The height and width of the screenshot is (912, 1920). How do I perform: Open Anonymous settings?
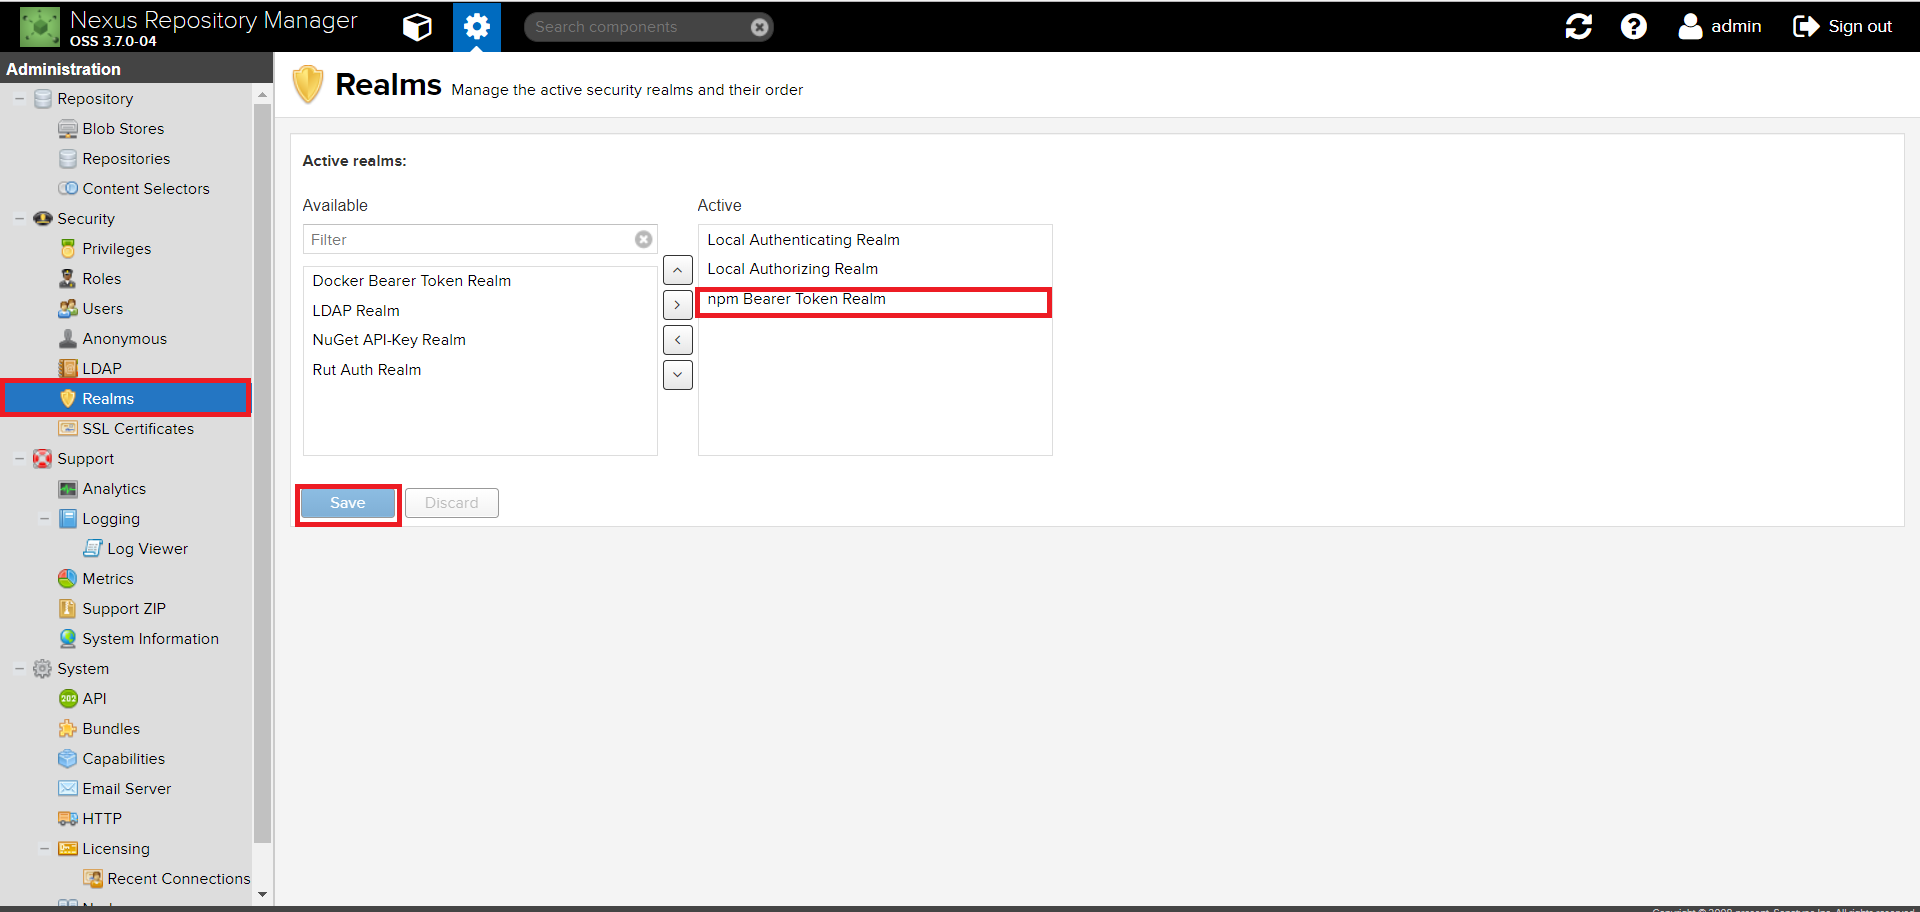(124, 339)
